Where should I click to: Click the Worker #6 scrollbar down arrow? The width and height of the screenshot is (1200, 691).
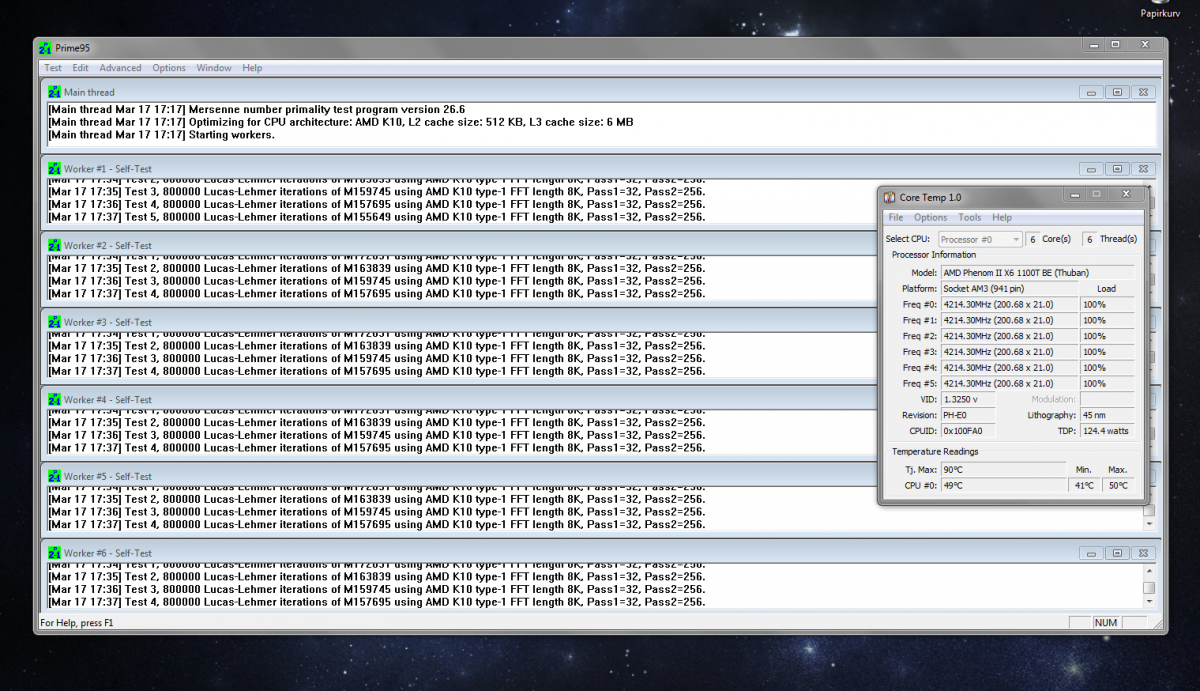pos(1149,602)
